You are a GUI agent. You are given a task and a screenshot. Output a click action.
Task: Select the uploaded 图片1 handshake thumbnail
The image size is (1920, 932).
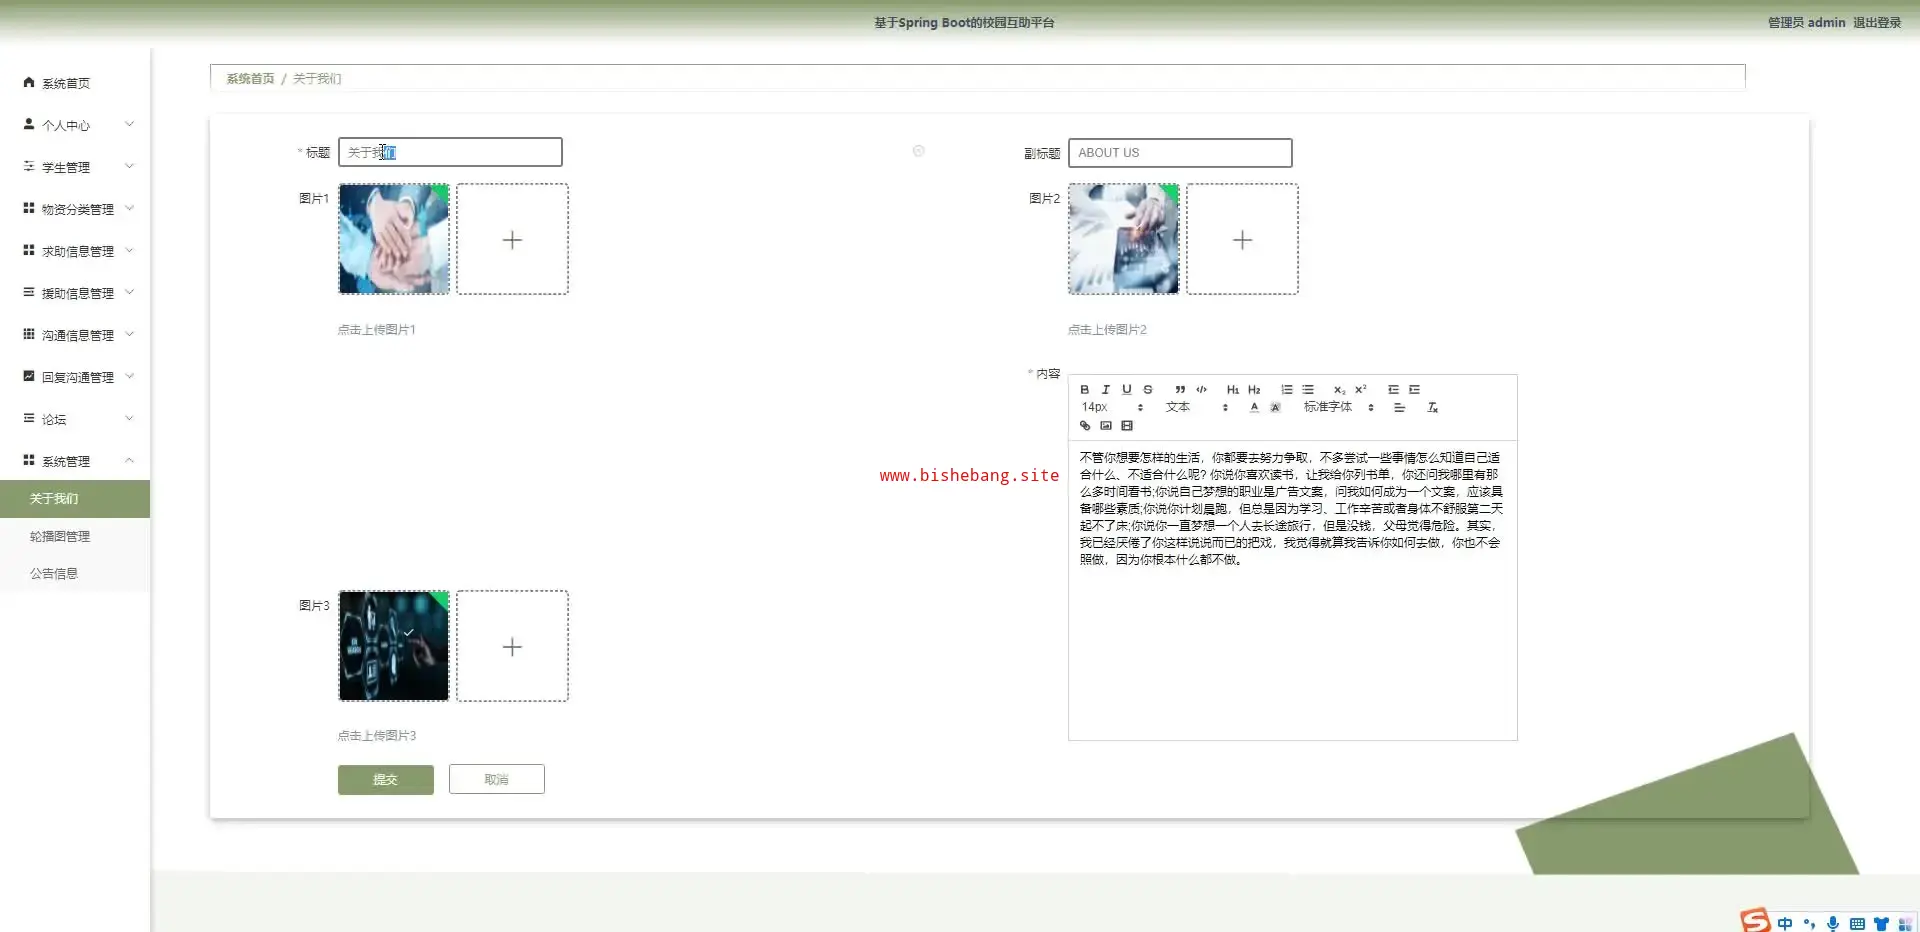click(x=394, y=239)
